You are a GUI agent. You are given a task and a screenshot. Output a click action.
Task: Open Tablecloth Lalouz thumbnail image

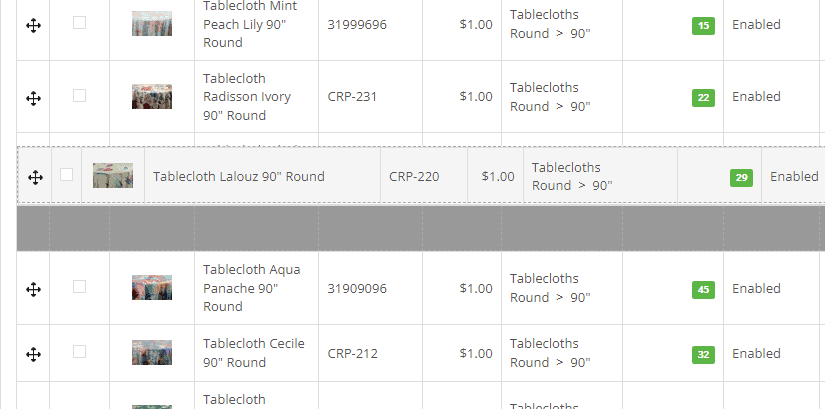tap(113, 175)
